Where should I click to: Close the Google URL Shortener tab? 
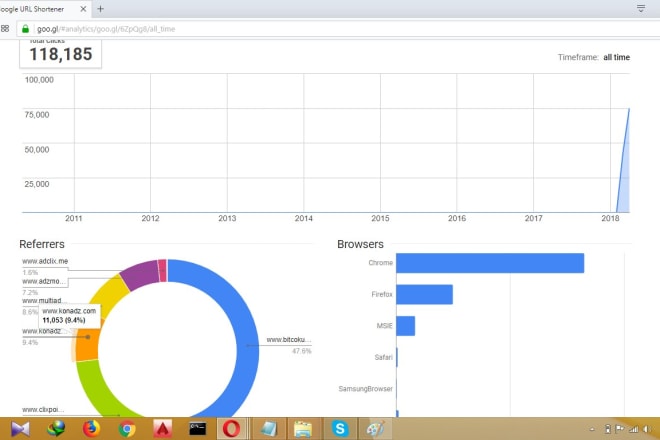[83, 9]
